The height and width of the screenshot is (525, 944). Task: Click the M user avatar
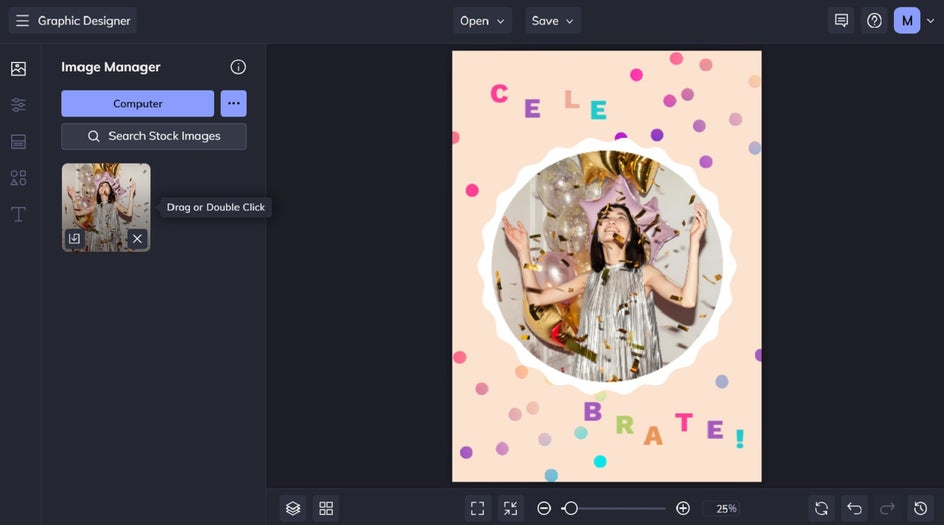coord(907,20)
